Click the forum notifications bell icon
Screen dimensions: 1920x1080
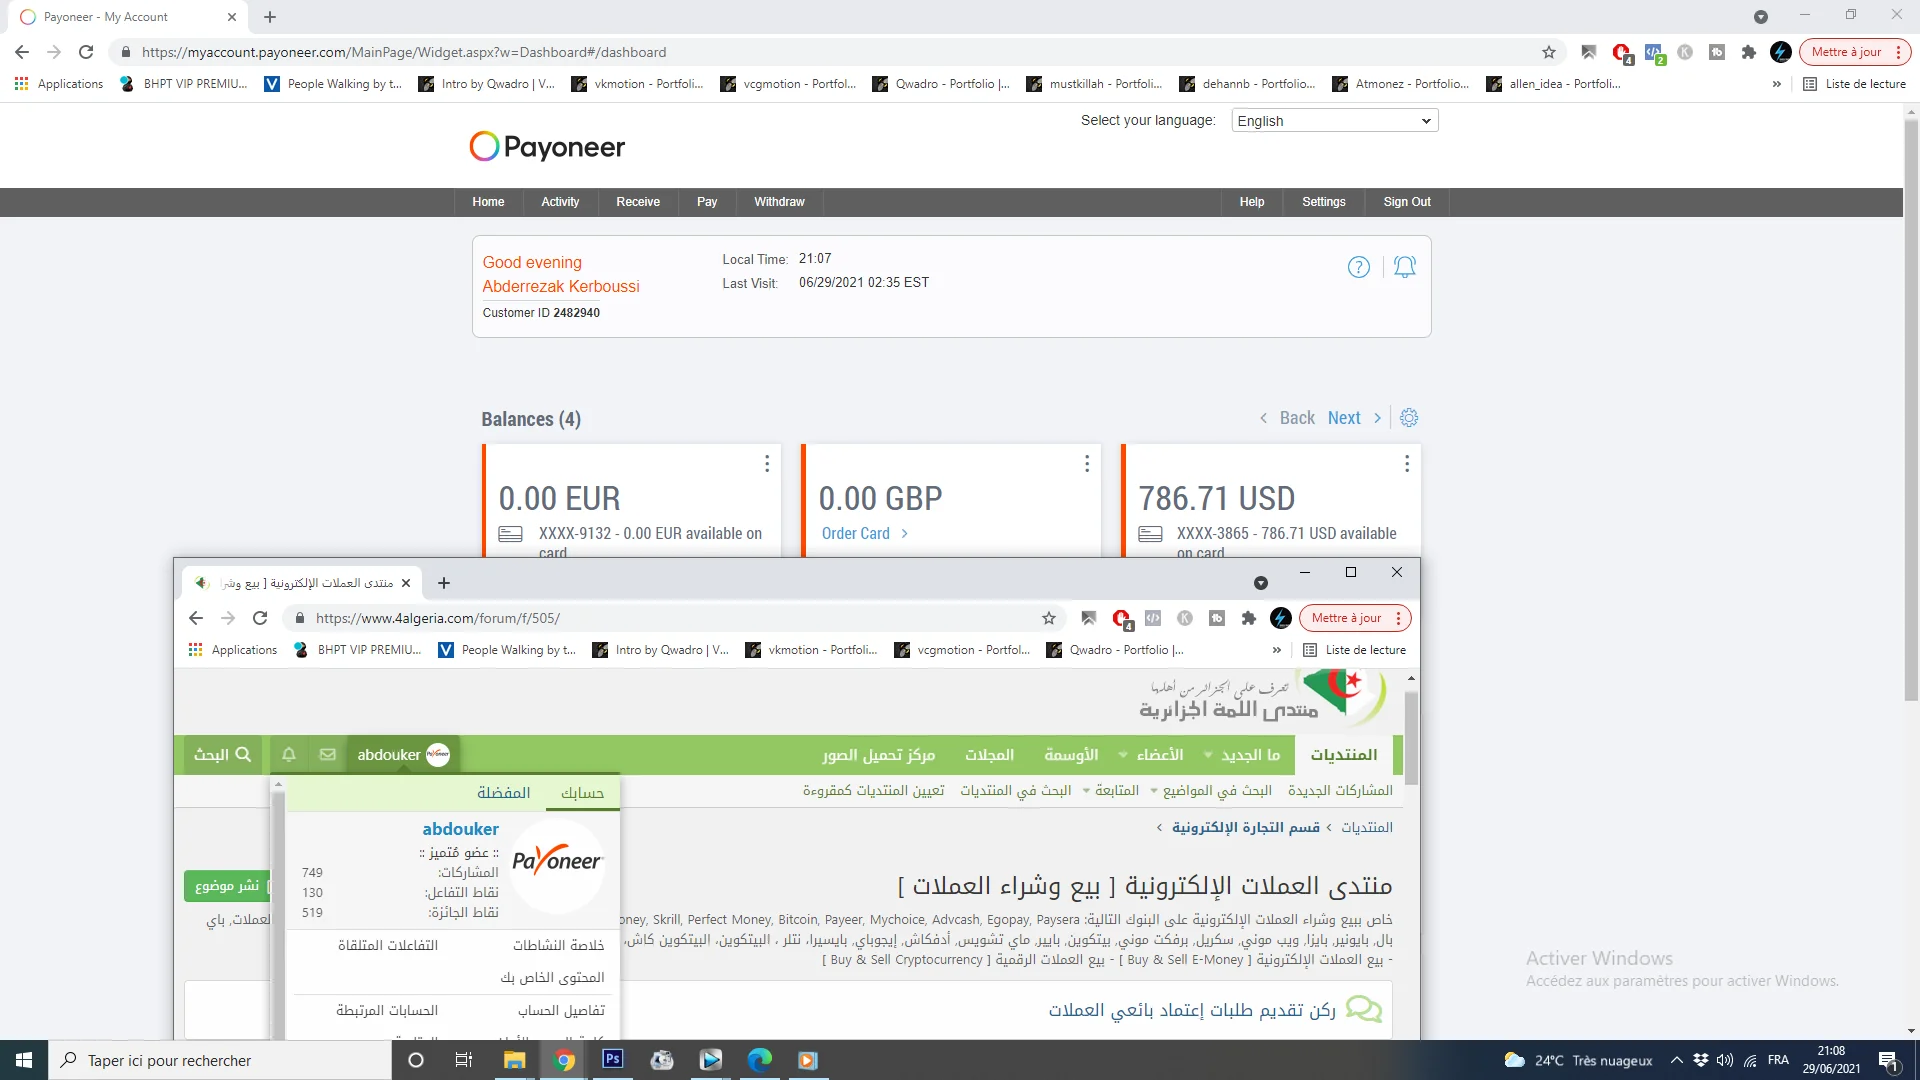(288, 755)
